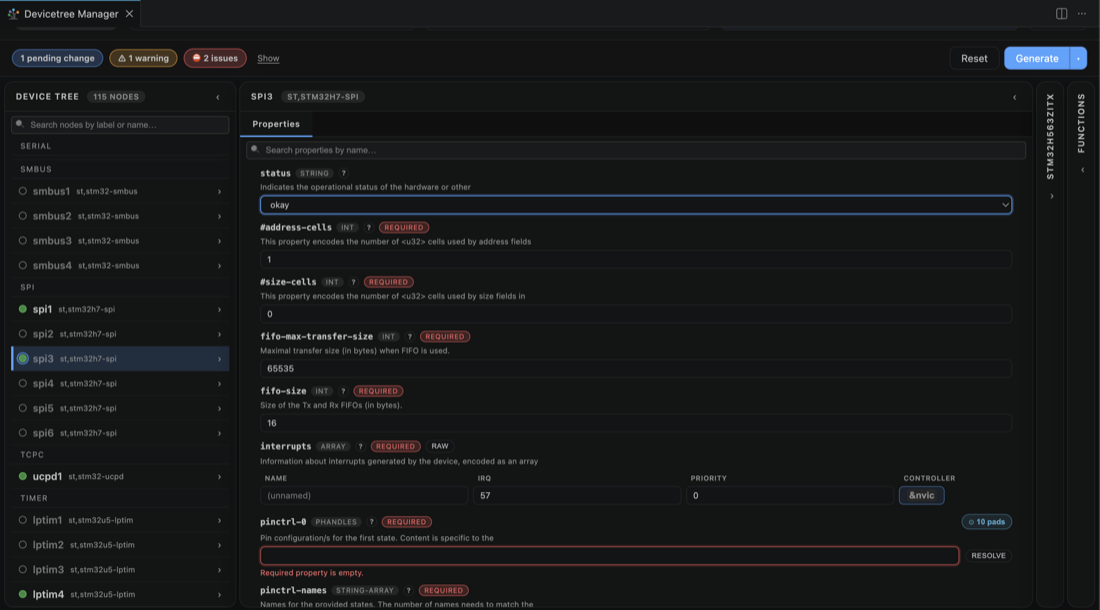Expand the spi1 row chevron
The height and width of the screenshot is (610, 1100).
point(219,309)
